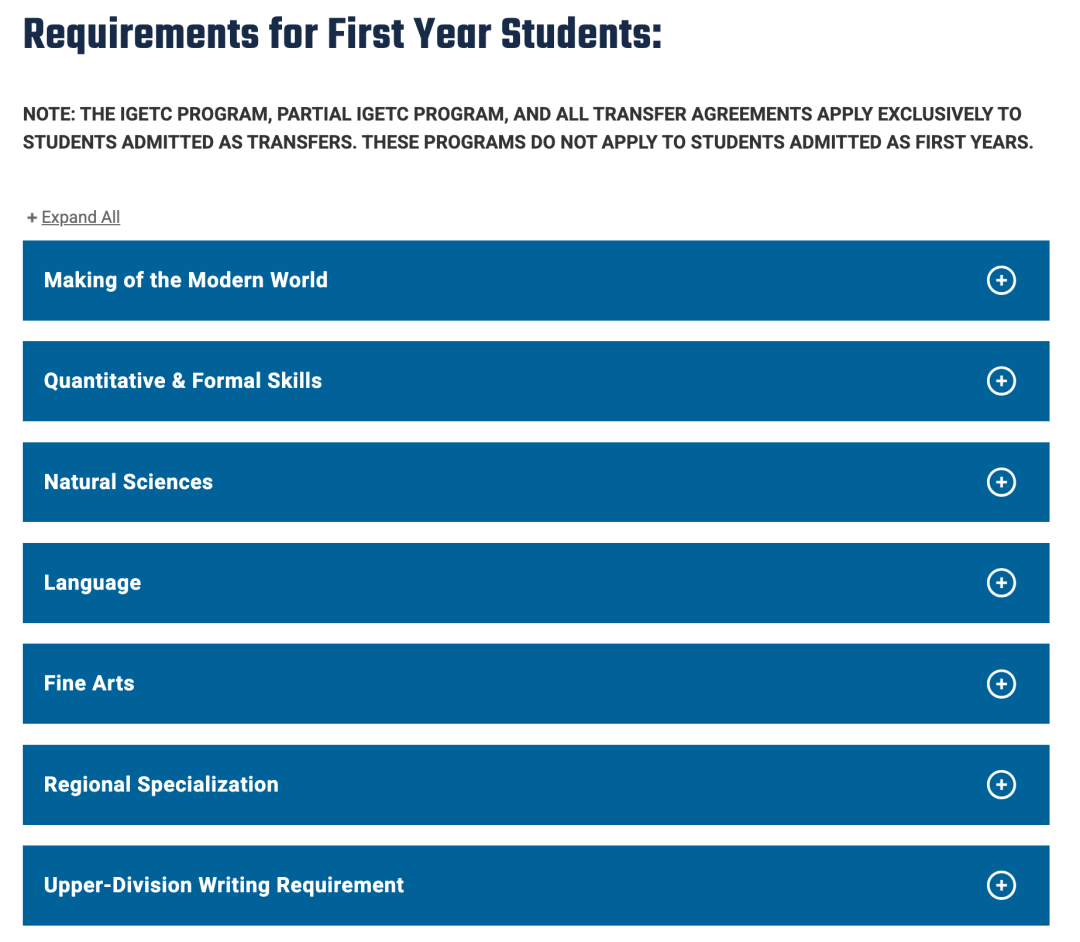This screenshot has height=942, width=1080.
Task: Show the Regional Specialization section via its title
Action: tap(161, 785)
